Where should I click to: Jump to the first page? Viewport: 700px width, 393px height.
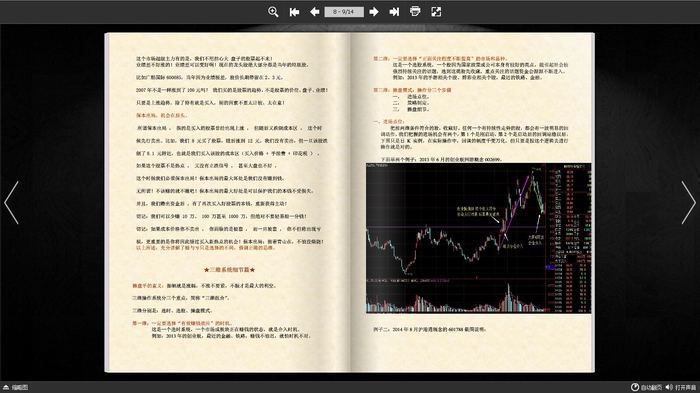pos(294,12)
